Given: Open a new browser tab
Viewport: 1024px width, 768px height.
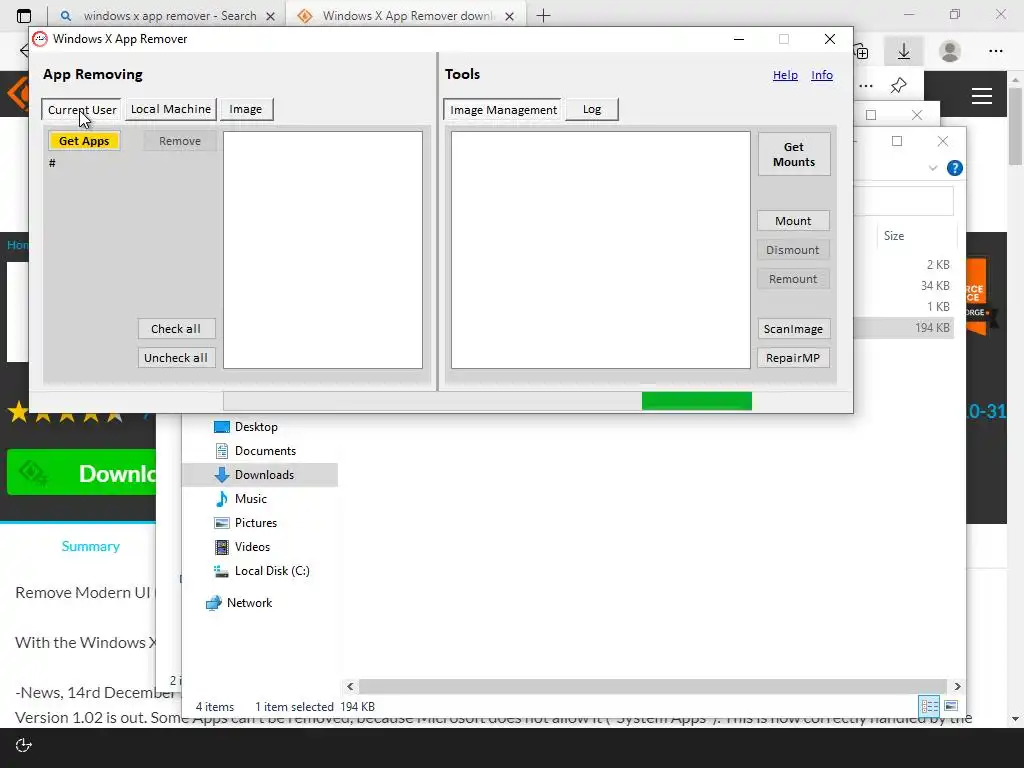Looking at the screenshot, I should point(543,16).
